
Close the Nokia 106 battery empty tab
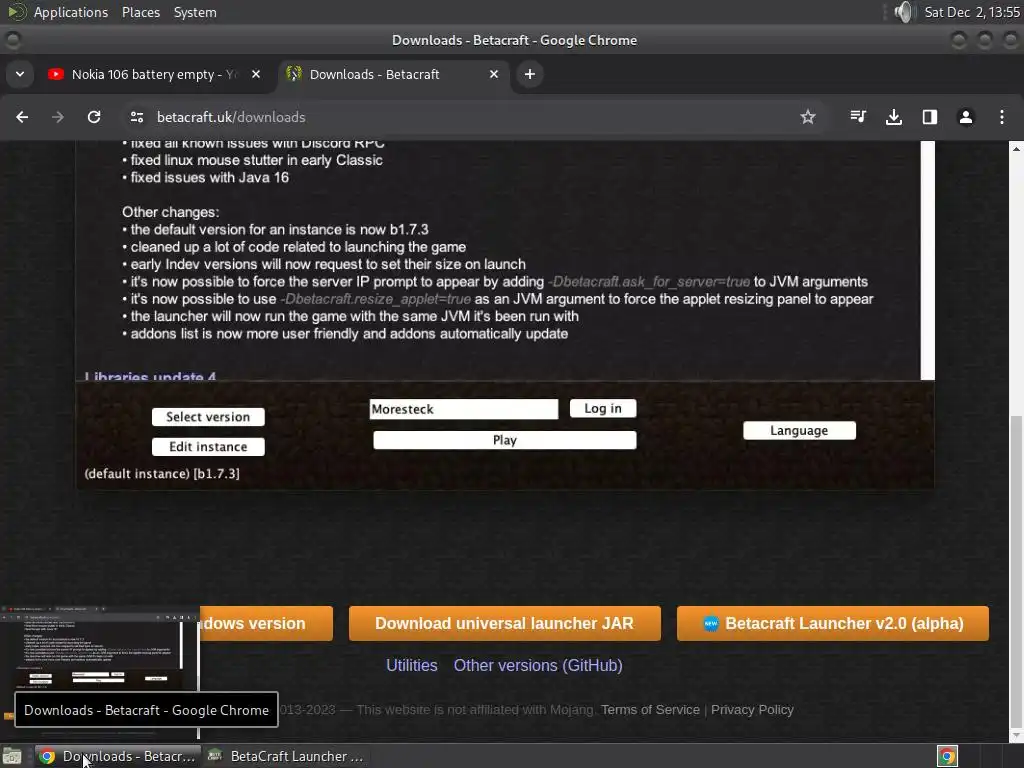(256, 74)
